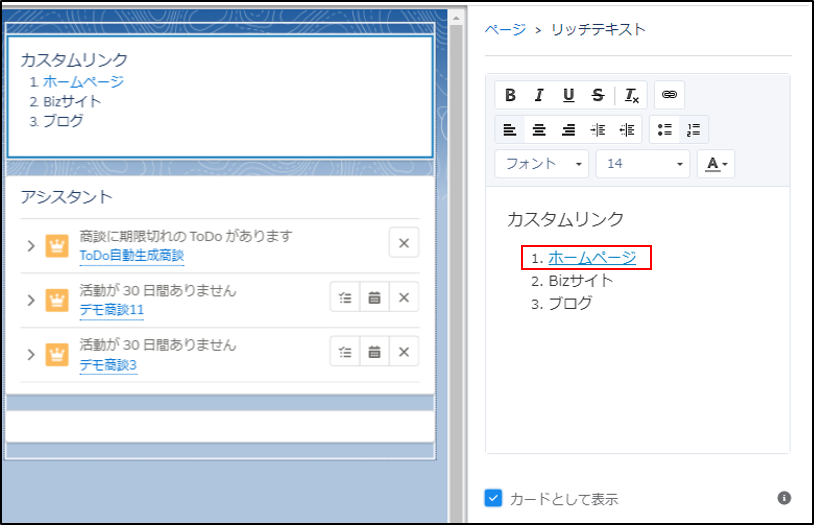Click the first indent icon in toolbar
Image resolution: width=814 pixels, height=525 pixels.
coord(598,129)
